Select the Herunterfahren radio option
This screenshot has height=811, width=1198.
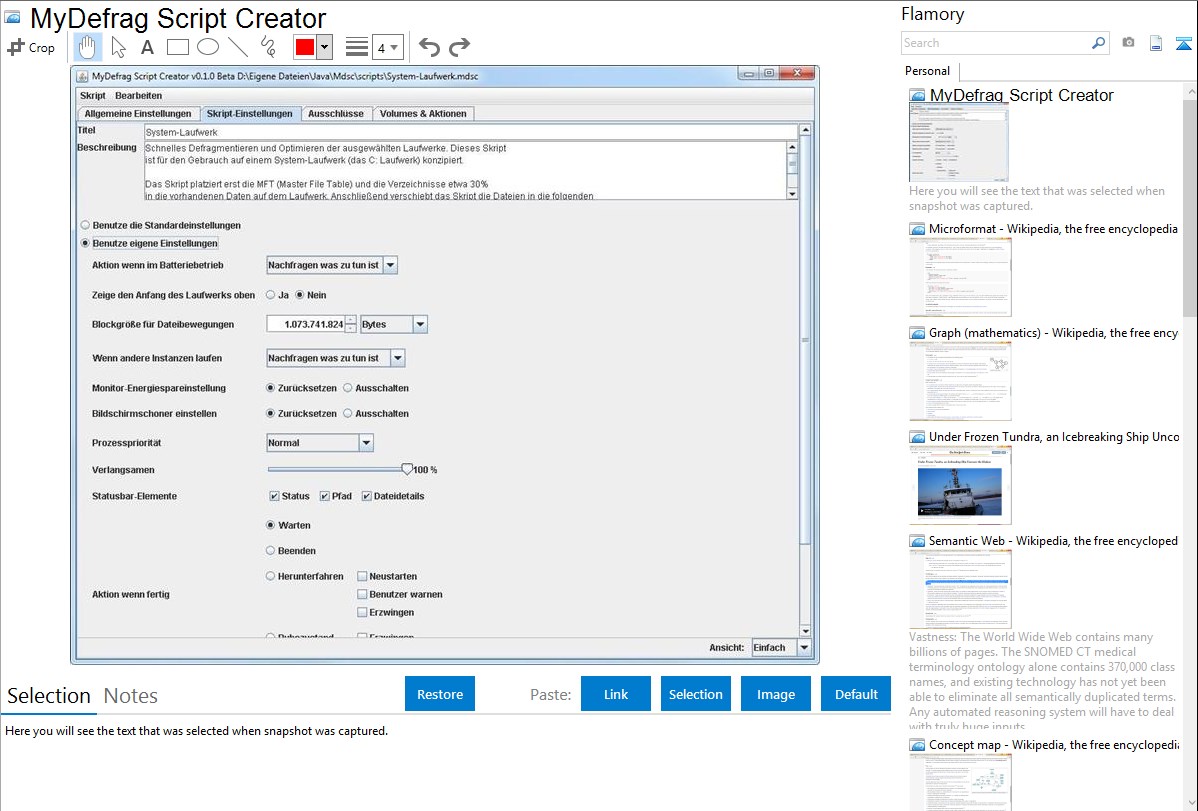(x=270, y=576)
